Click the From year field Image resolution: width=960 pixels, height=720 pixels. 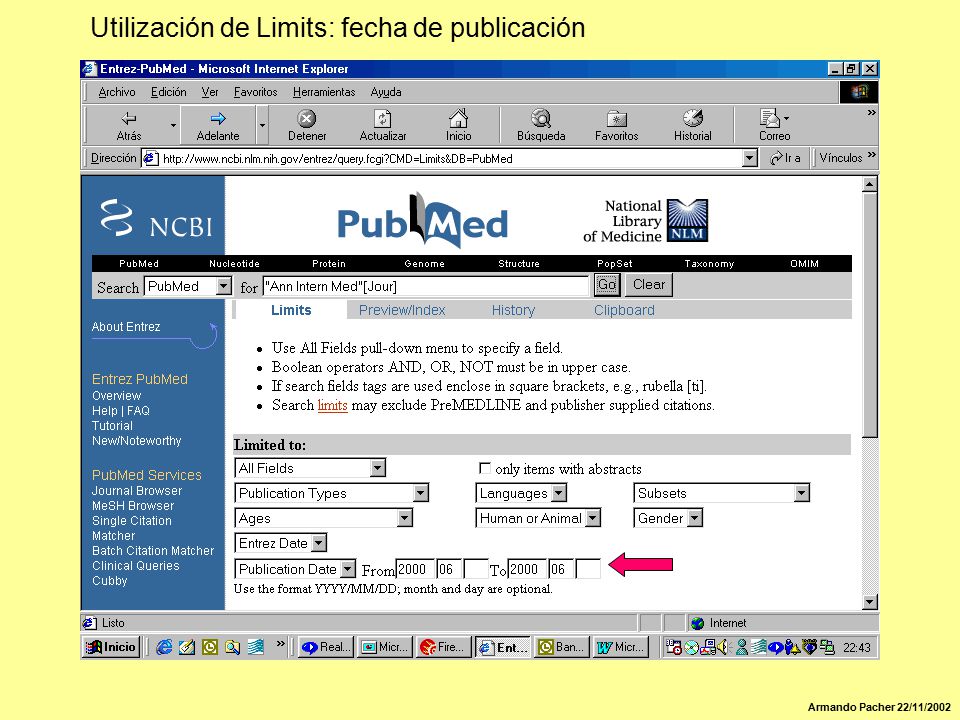[415, 569]
